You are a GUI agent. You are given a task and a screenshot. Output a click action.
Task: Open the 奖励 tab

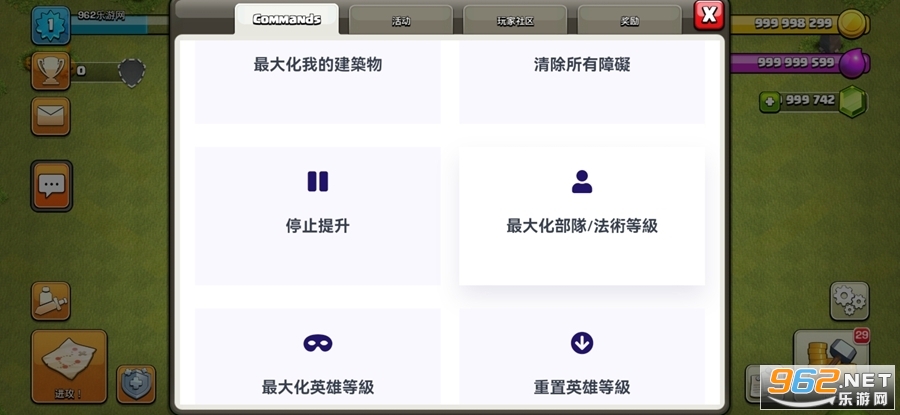point(629,21)
